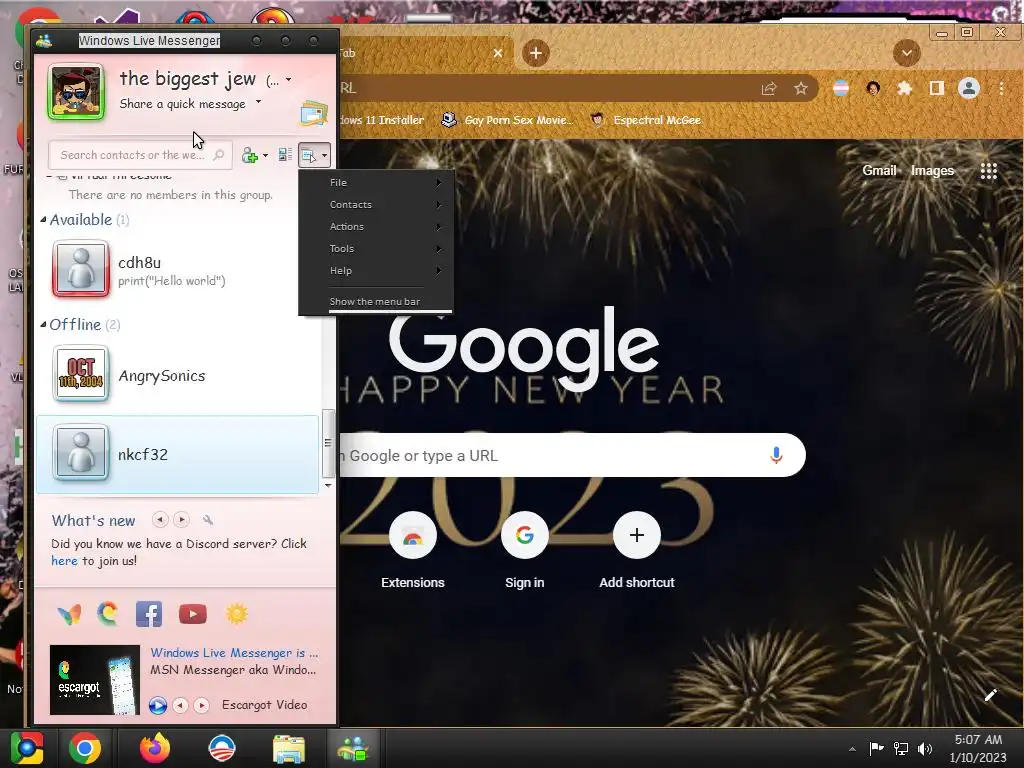This screenshot has width=1024, height=768.
Task: Collapse the Offline contacts group
Action: [43, 325]
